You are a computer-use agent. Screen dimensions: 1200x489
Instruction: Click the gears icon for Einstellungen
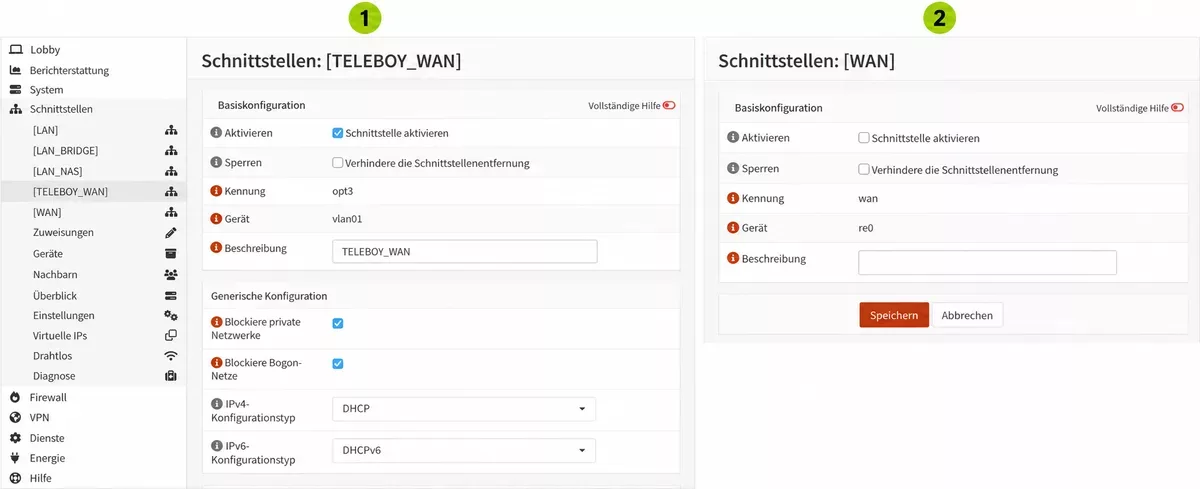(x=171, y=315)
